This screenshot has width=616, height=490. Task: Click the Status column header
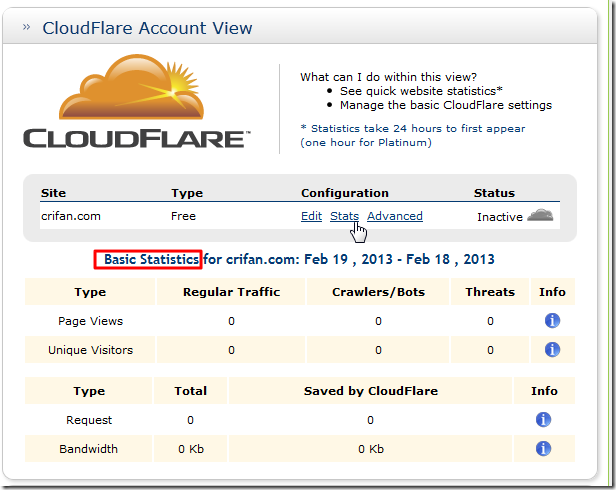(494, 193)
